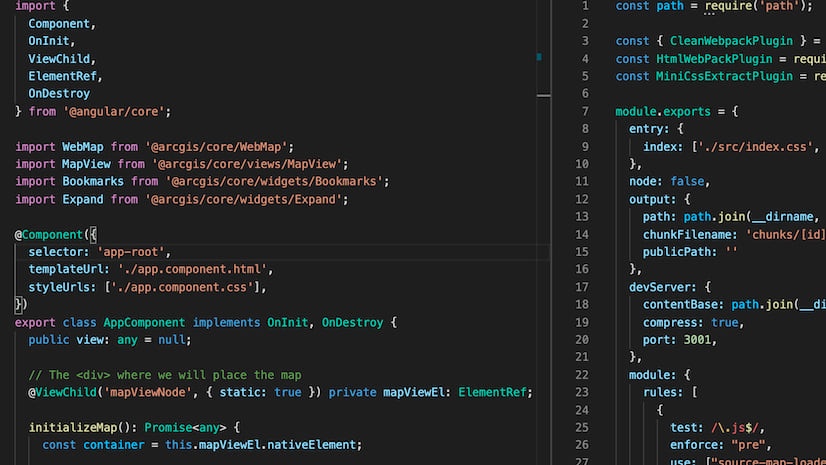Click the 'templateUrl' property key
This screenshot has height=465, width=826.
66,270
